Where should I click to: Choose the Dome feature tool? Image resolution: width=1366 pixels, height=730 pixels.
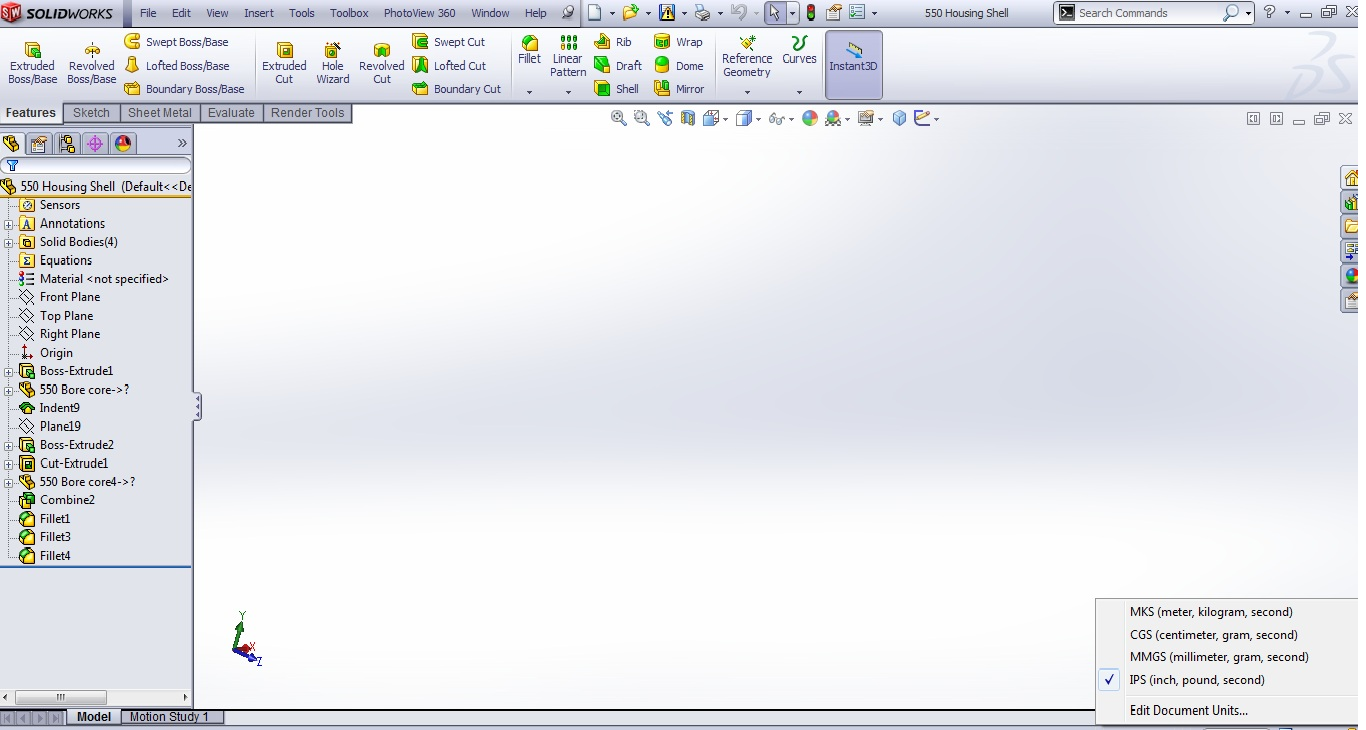pyautogui.click(x=678, y=66)
